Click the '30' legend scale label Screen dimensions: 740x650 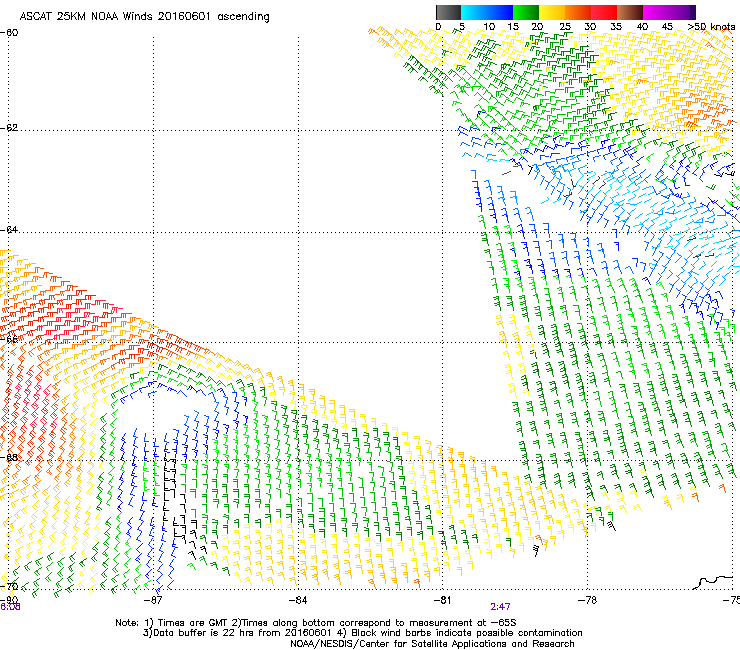tap(590, 27)
